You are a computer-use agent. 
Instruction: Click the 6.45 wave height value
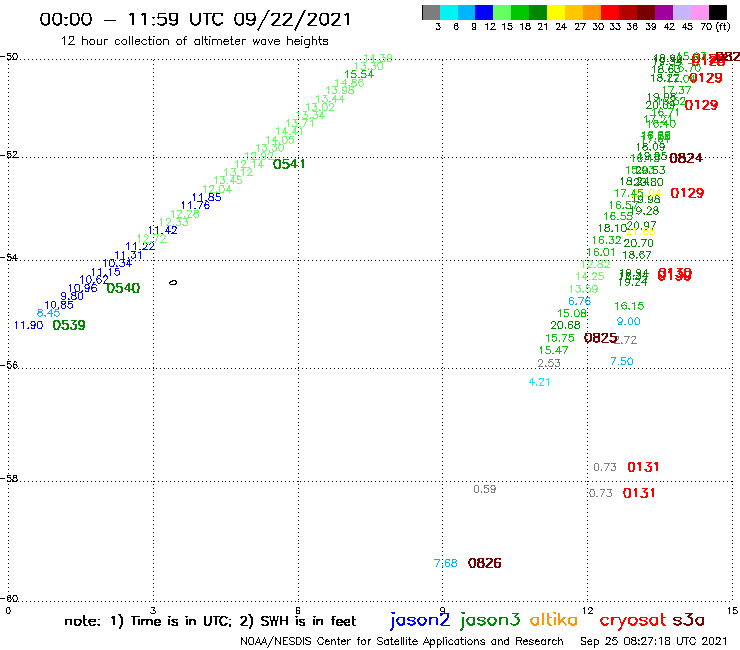[48, 313]
